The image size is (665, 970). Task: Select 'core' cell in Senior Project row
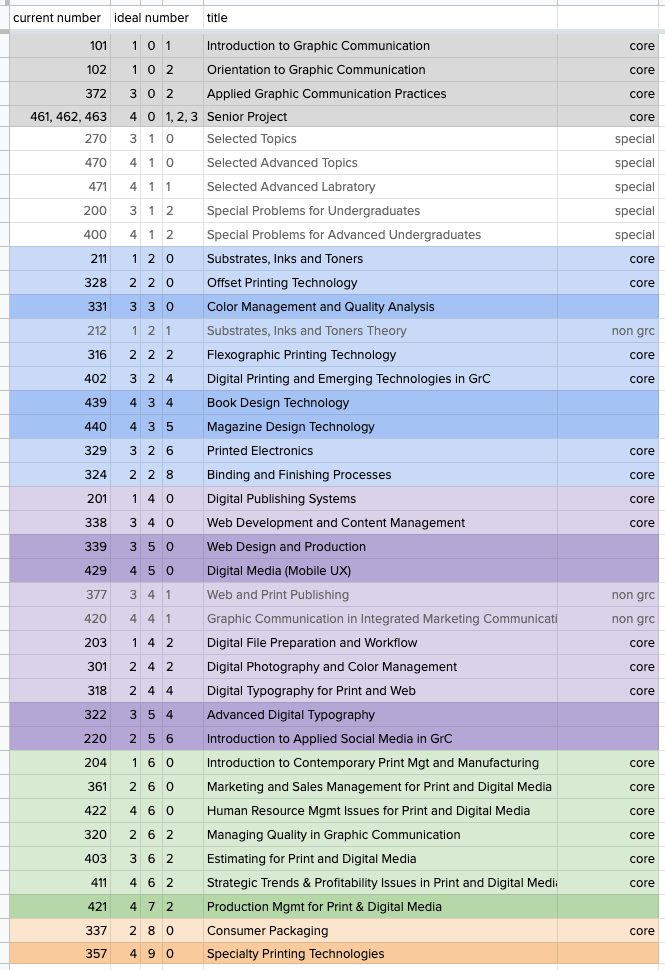tap(607, 116)
